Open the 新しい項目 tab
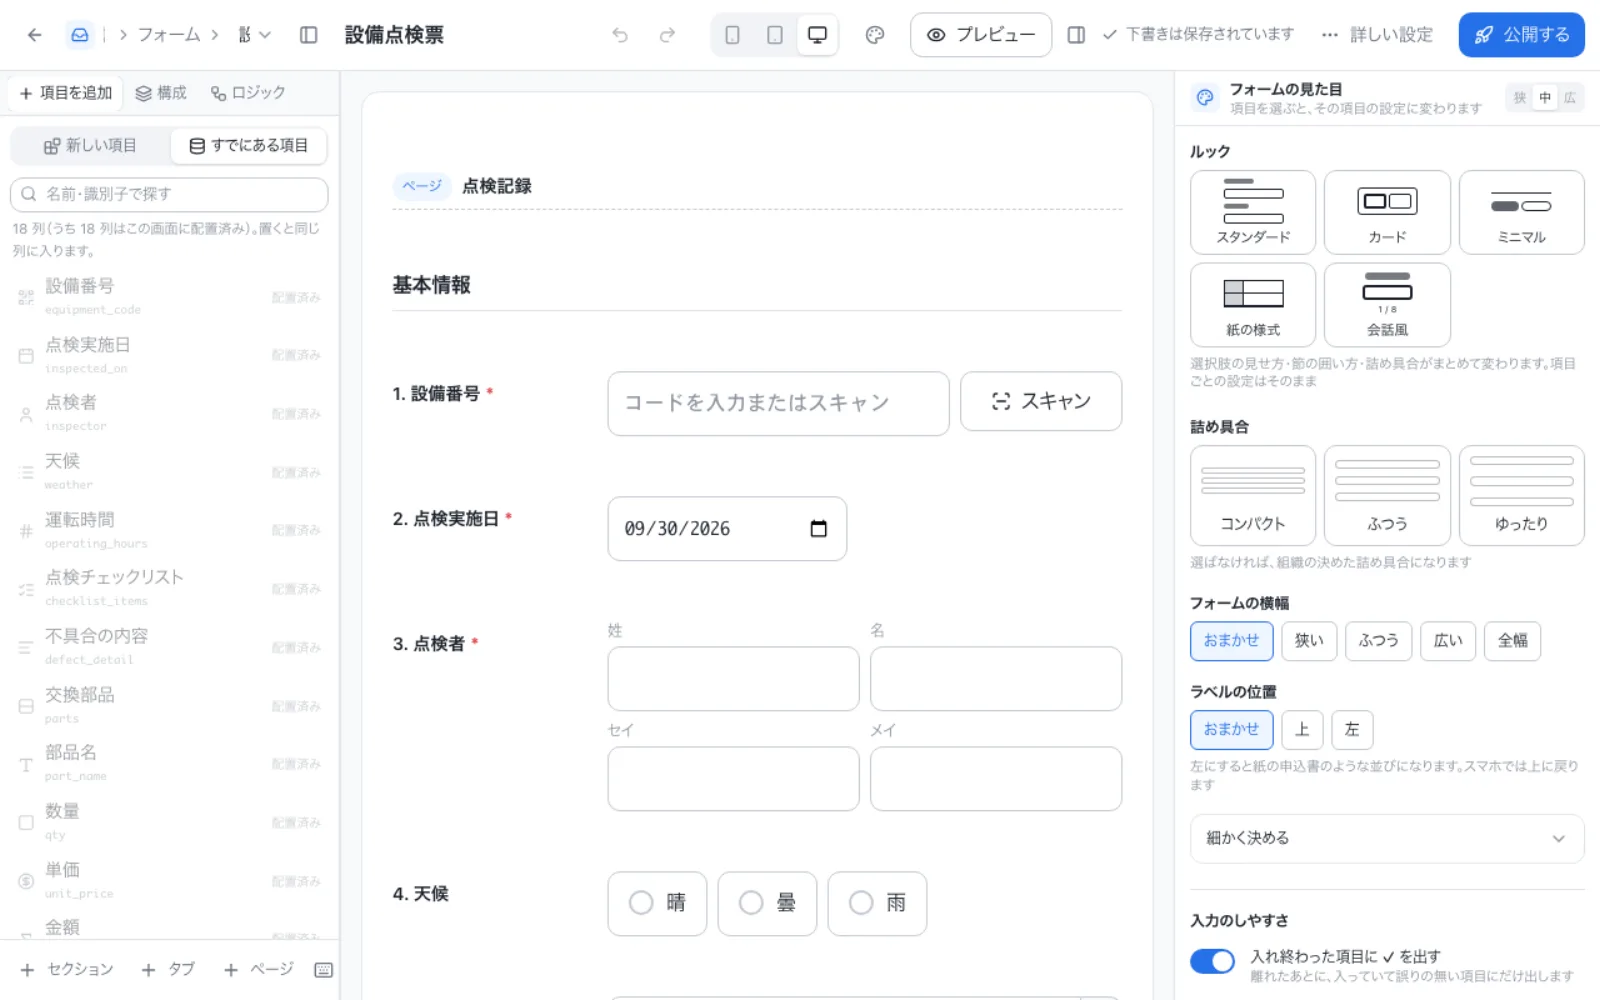Screen dimensions: 1600x1000 [x=90, y=146]
